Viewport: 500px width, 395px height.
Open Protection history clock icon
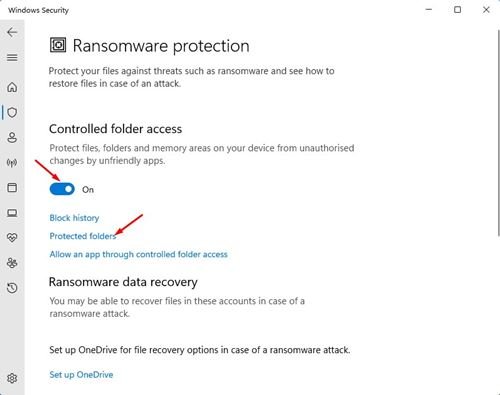[x=12, y=288]
